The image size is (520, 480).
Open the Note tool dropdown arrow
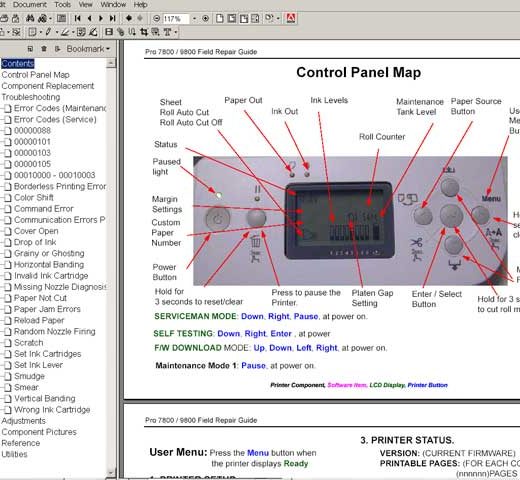coord(41,32)
